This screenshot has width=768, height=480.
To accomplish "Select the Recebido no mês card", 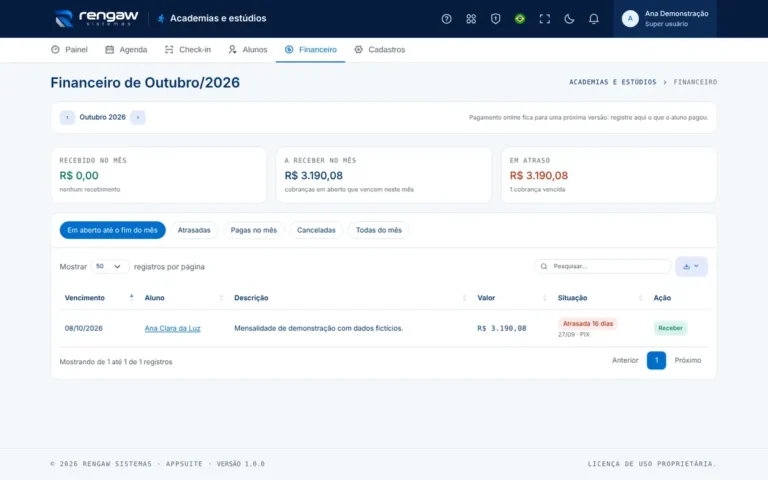I will click(159, 175).
